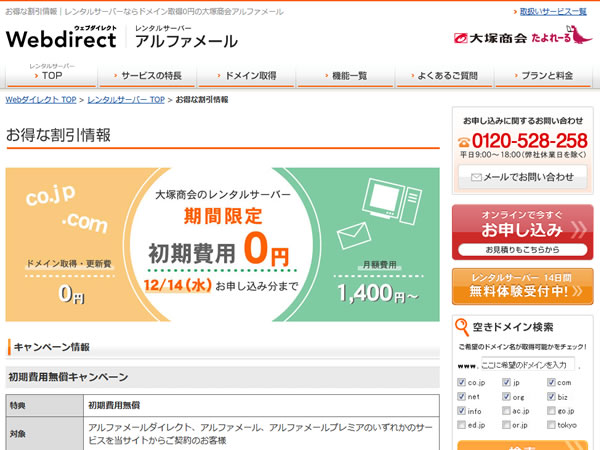Click the 初期費用無償キャンペーン subheading

tap(68, 377)
